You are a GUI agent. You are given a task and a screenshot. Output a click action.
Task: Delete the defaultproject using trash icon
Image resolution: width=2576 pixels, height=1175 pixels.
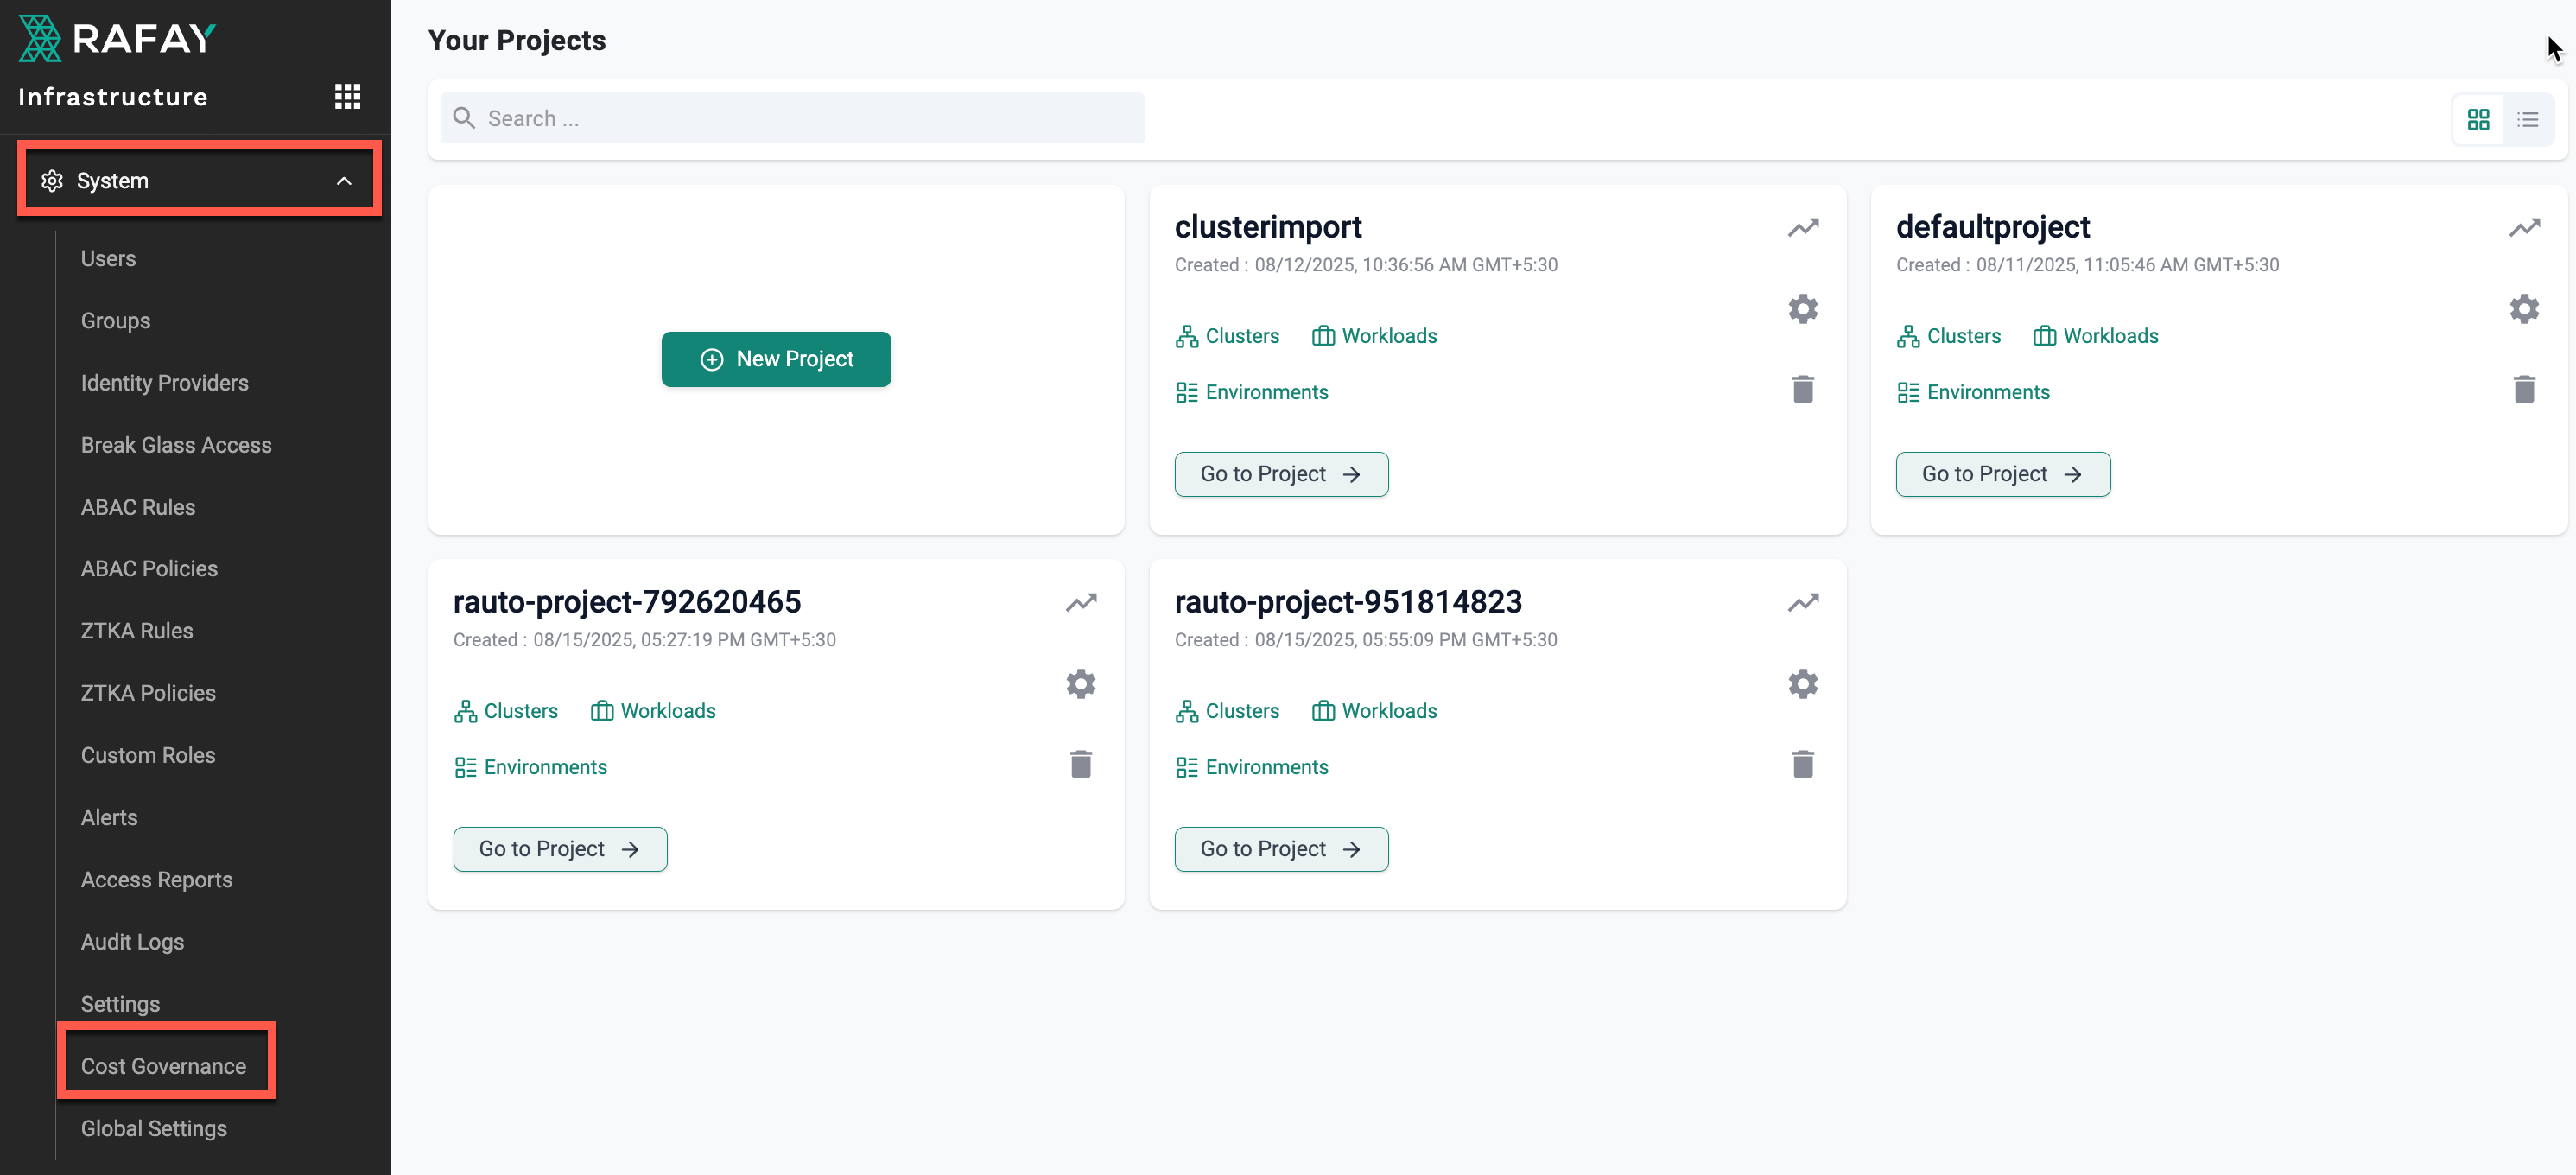pos(2523,389)
